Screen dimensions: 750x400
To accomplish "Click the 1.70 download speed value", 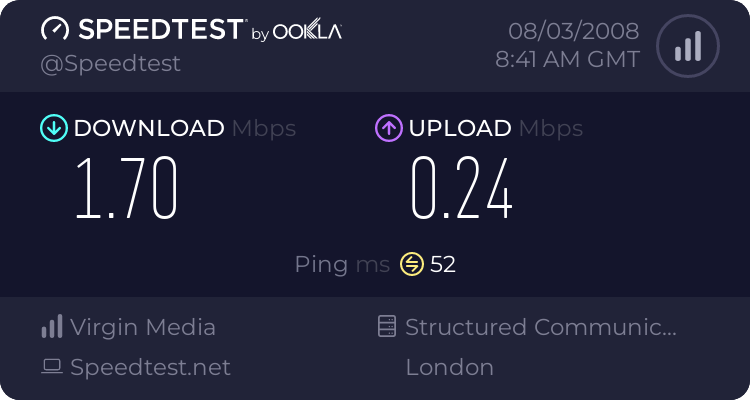I will click(127, 188).
